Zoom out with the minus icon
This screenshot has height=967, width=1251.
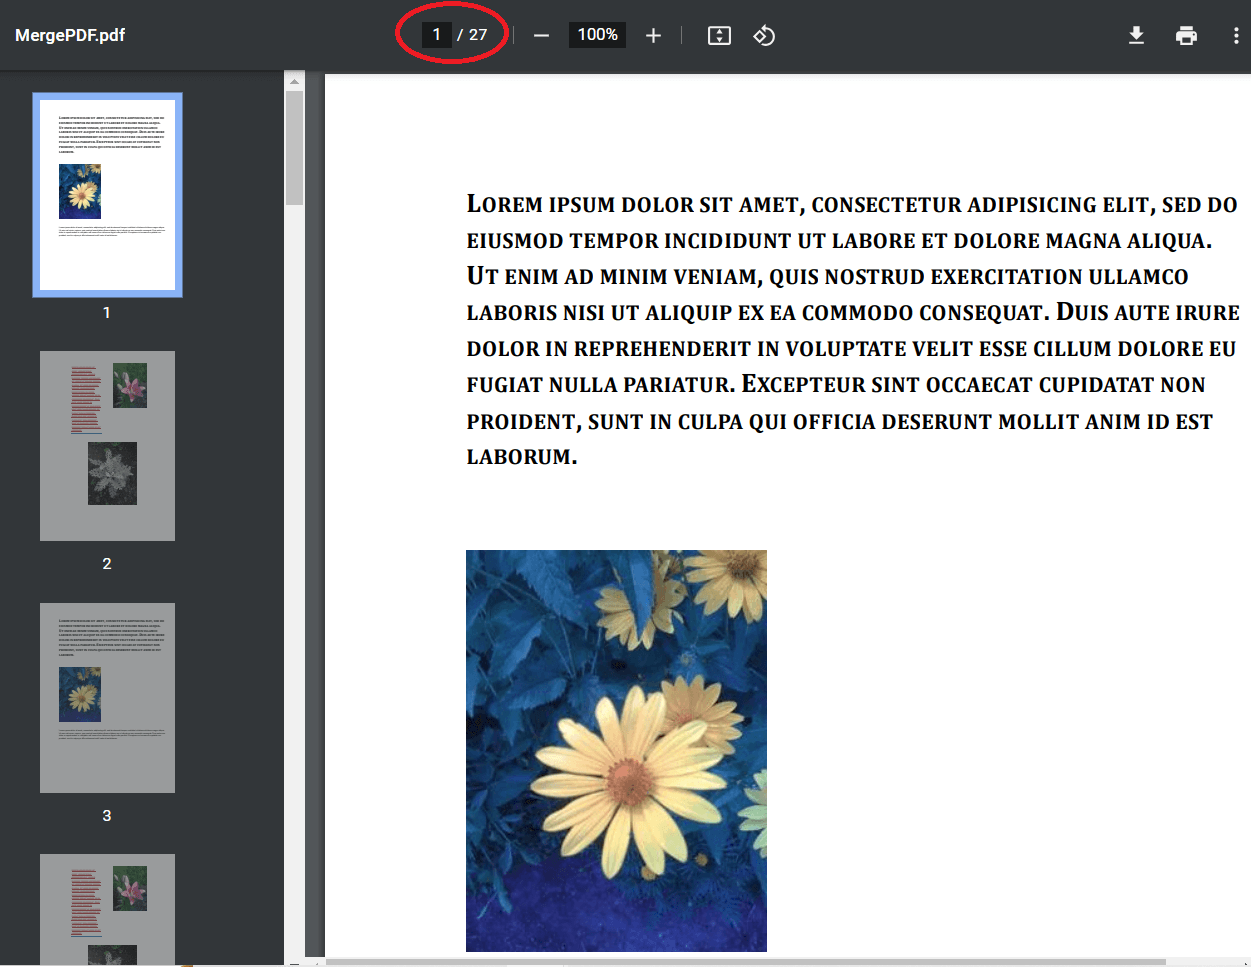coord(541,35)
